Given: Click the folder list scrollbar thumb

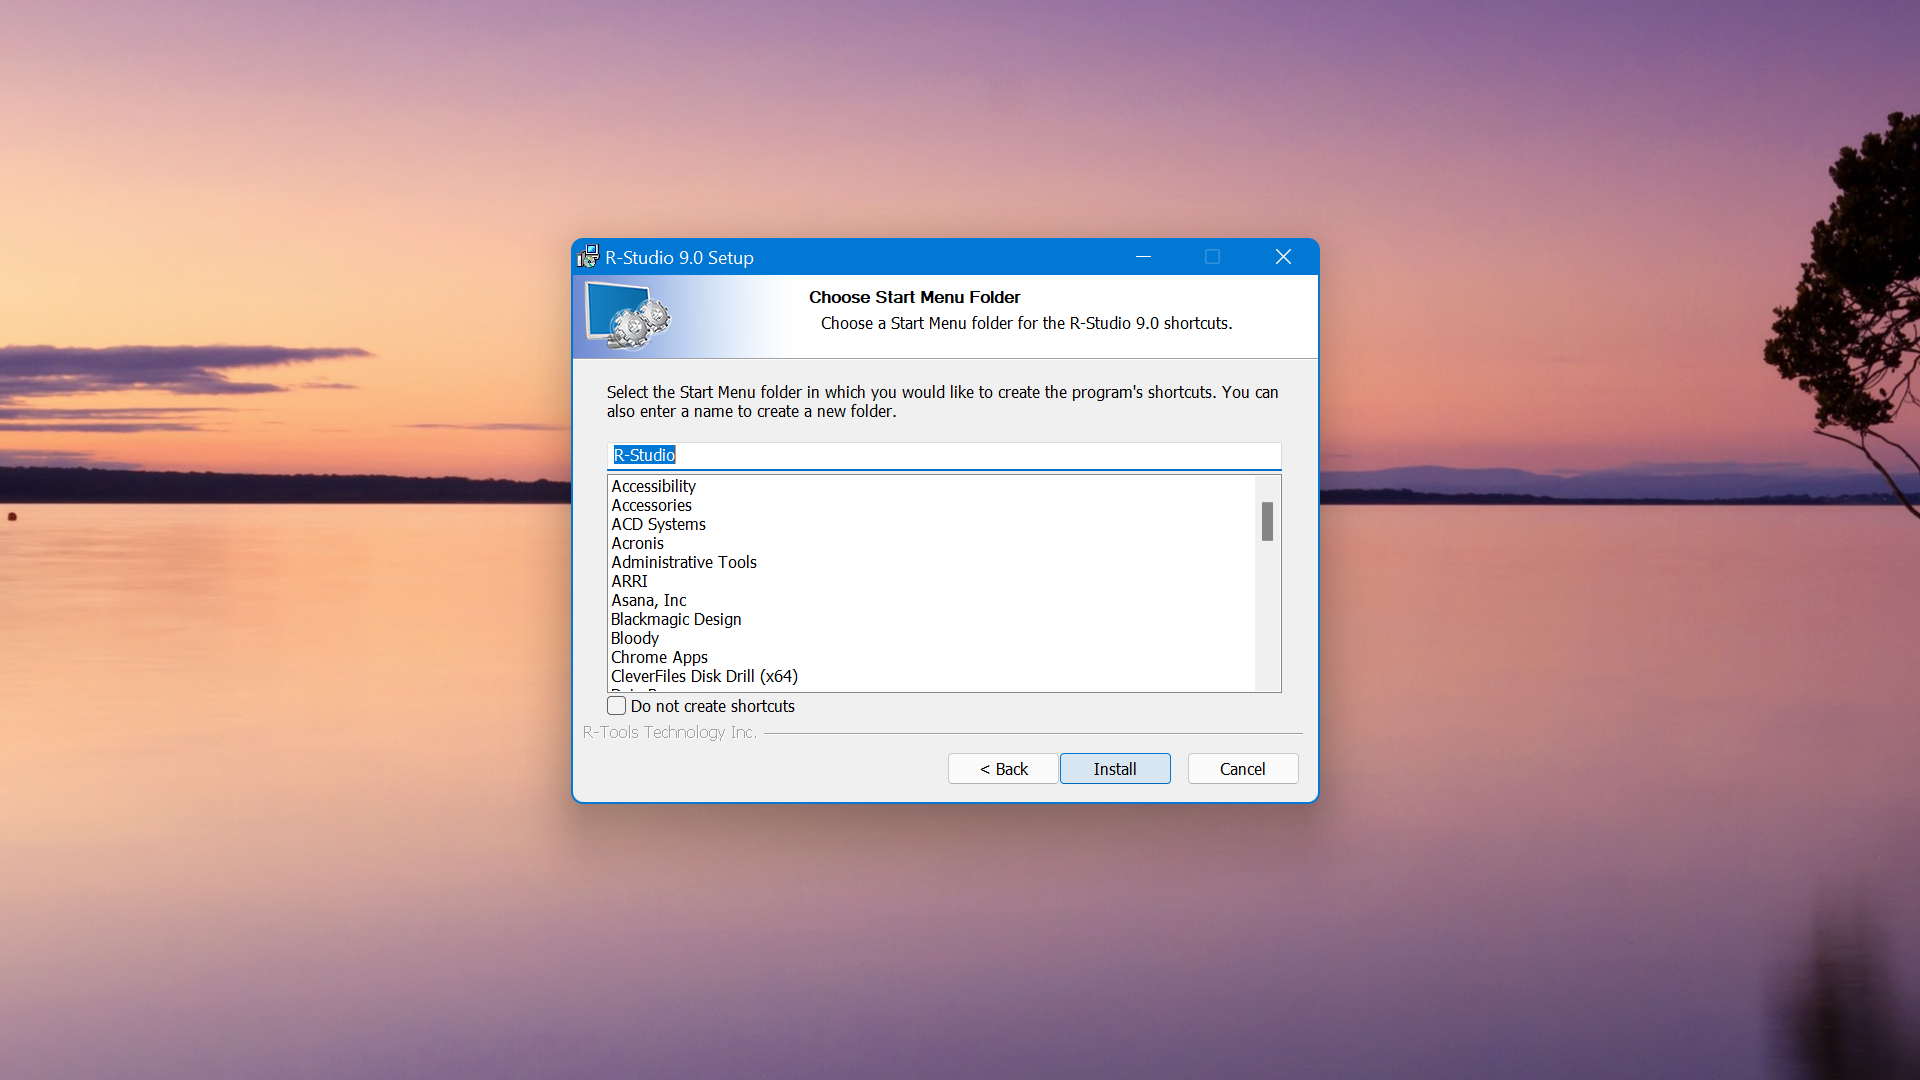Looking at the screenshot, I should point(1267,521).
